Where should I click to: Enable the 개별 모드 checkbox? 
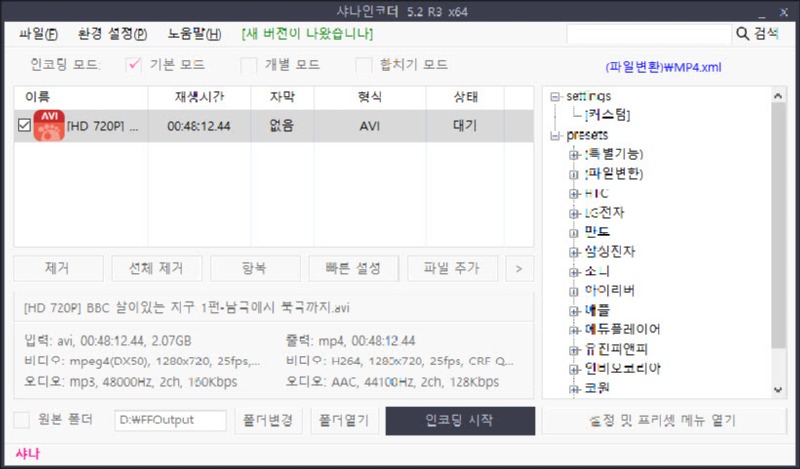(x=249, y=65)
